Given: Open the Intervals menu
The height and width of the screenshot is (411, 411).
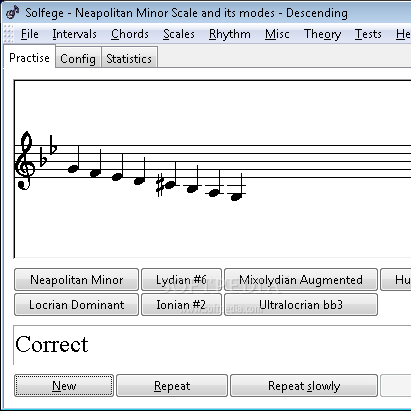Looking at the screenshot, I should [x=74, y=34].
